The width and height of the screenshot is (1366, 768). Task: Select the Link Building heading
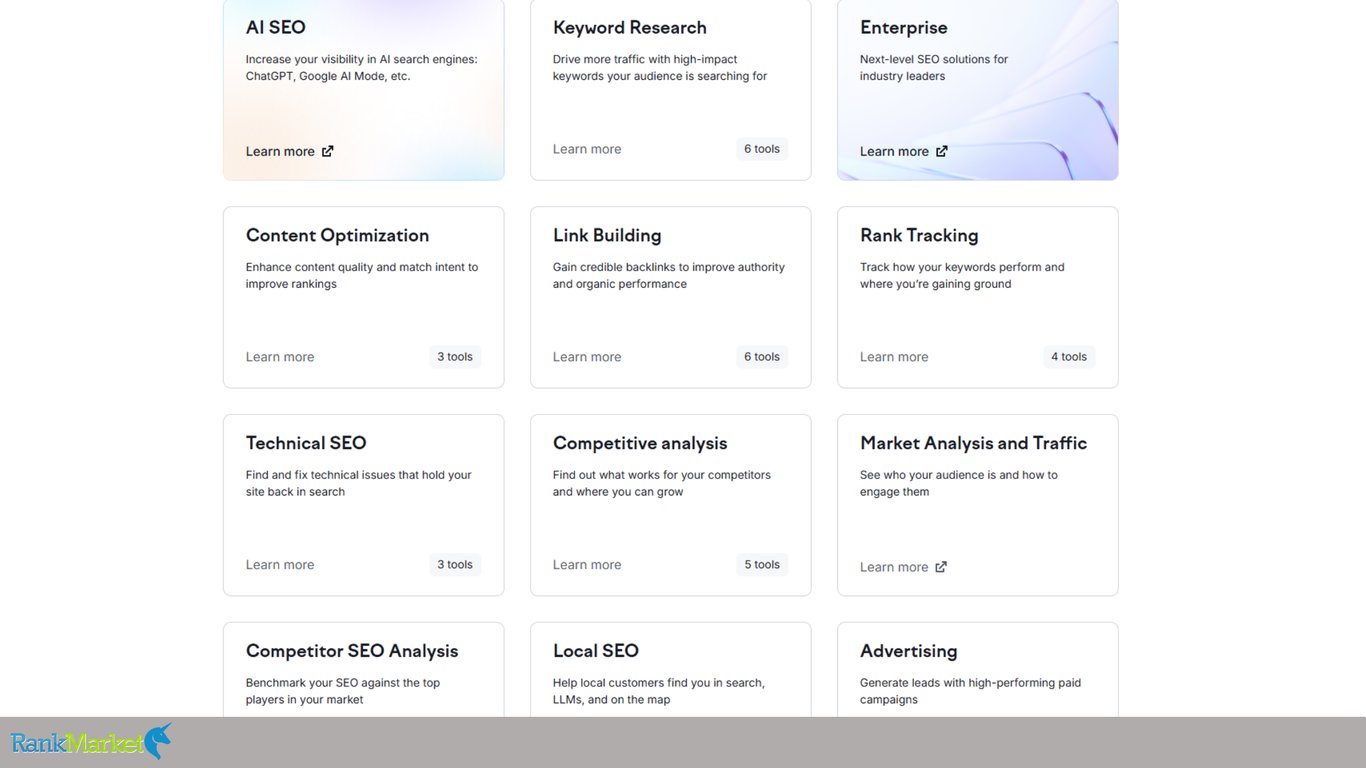[607, 236]
